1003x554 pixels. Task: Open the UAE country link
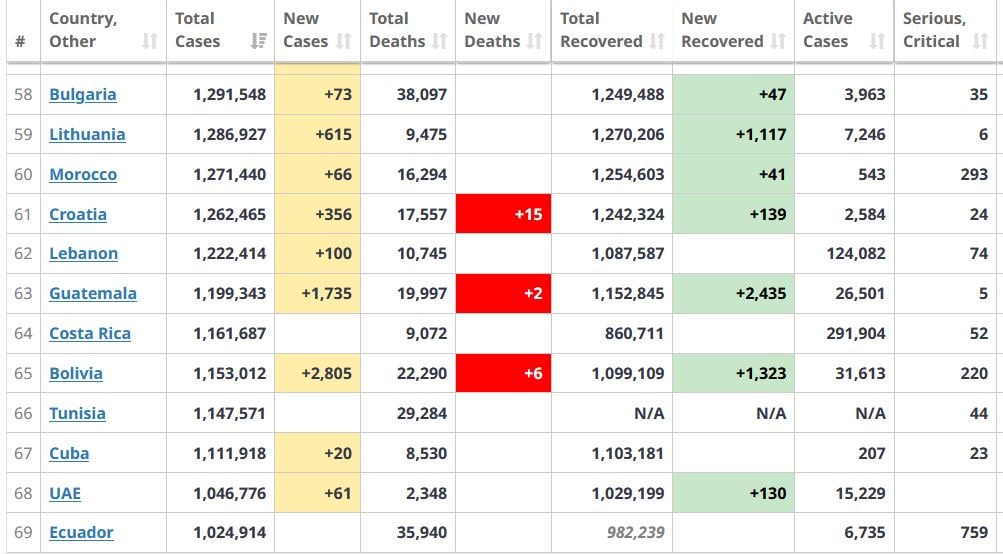(x=65, y=493)
